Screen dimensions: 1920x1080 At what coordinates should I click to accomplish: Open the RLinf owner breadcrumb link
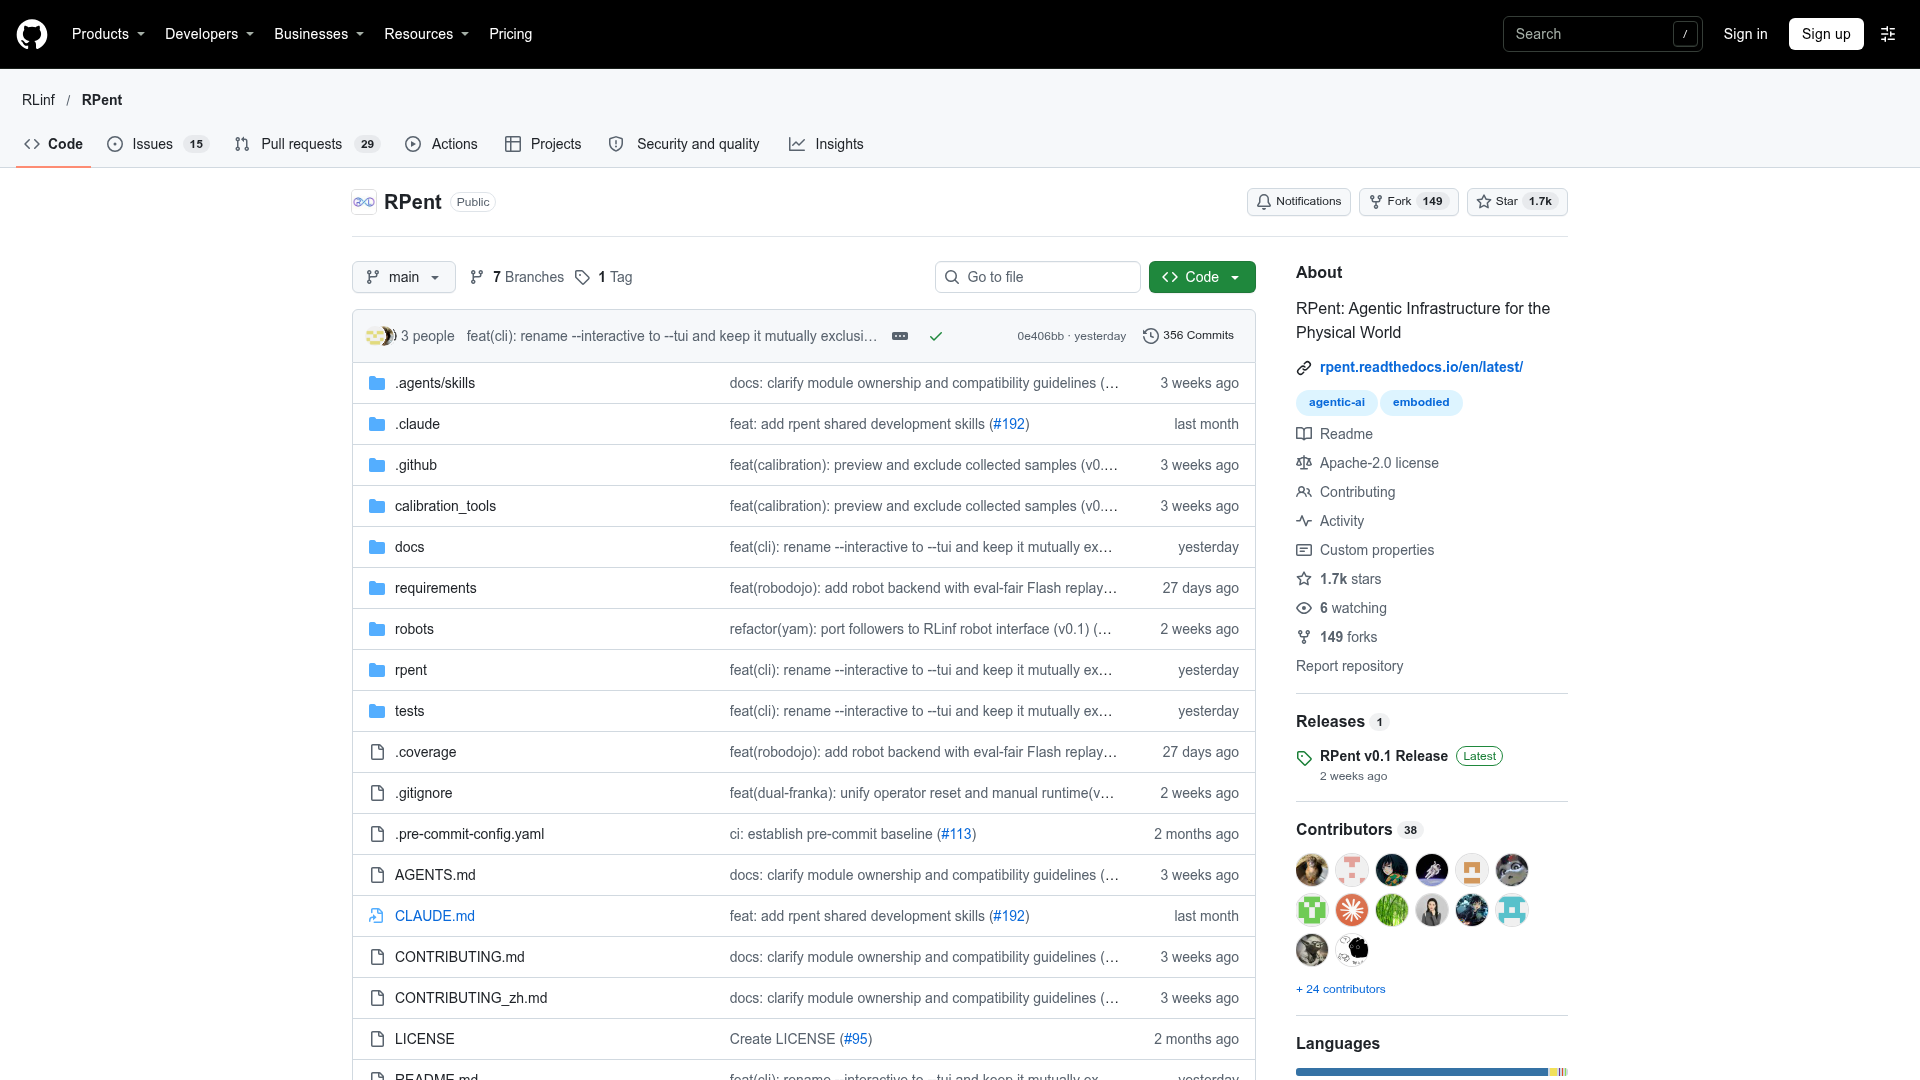(x=39, y=100)
